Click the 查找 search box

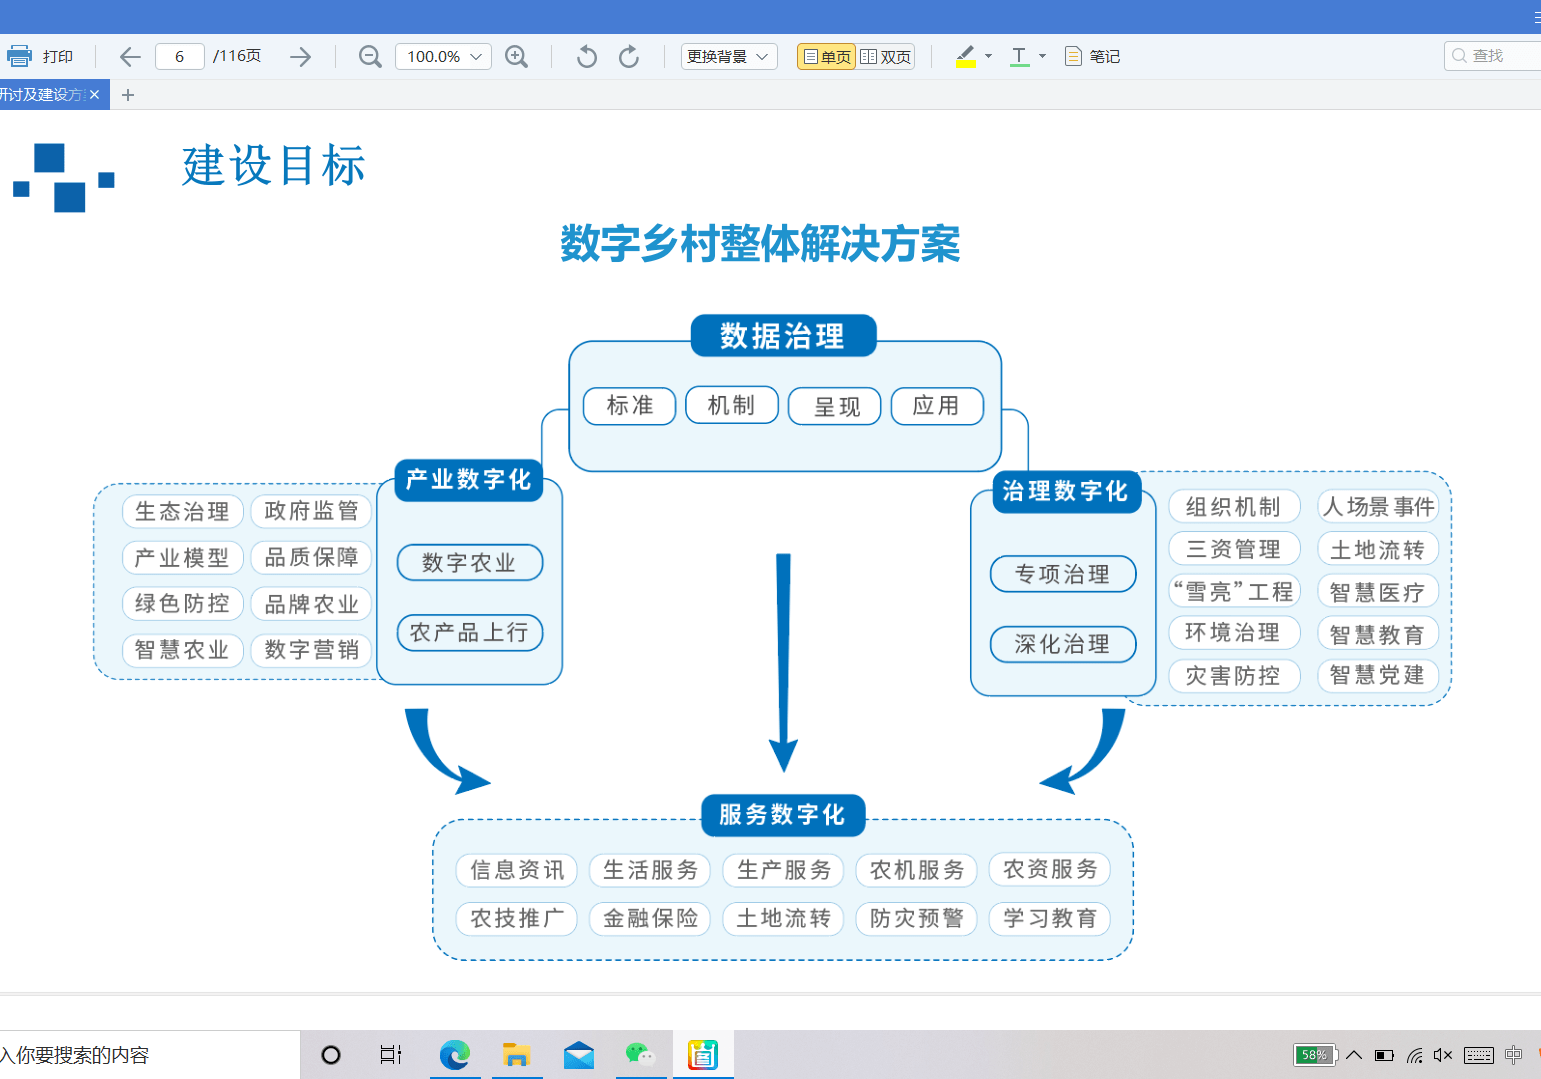tap(1492, 56)
